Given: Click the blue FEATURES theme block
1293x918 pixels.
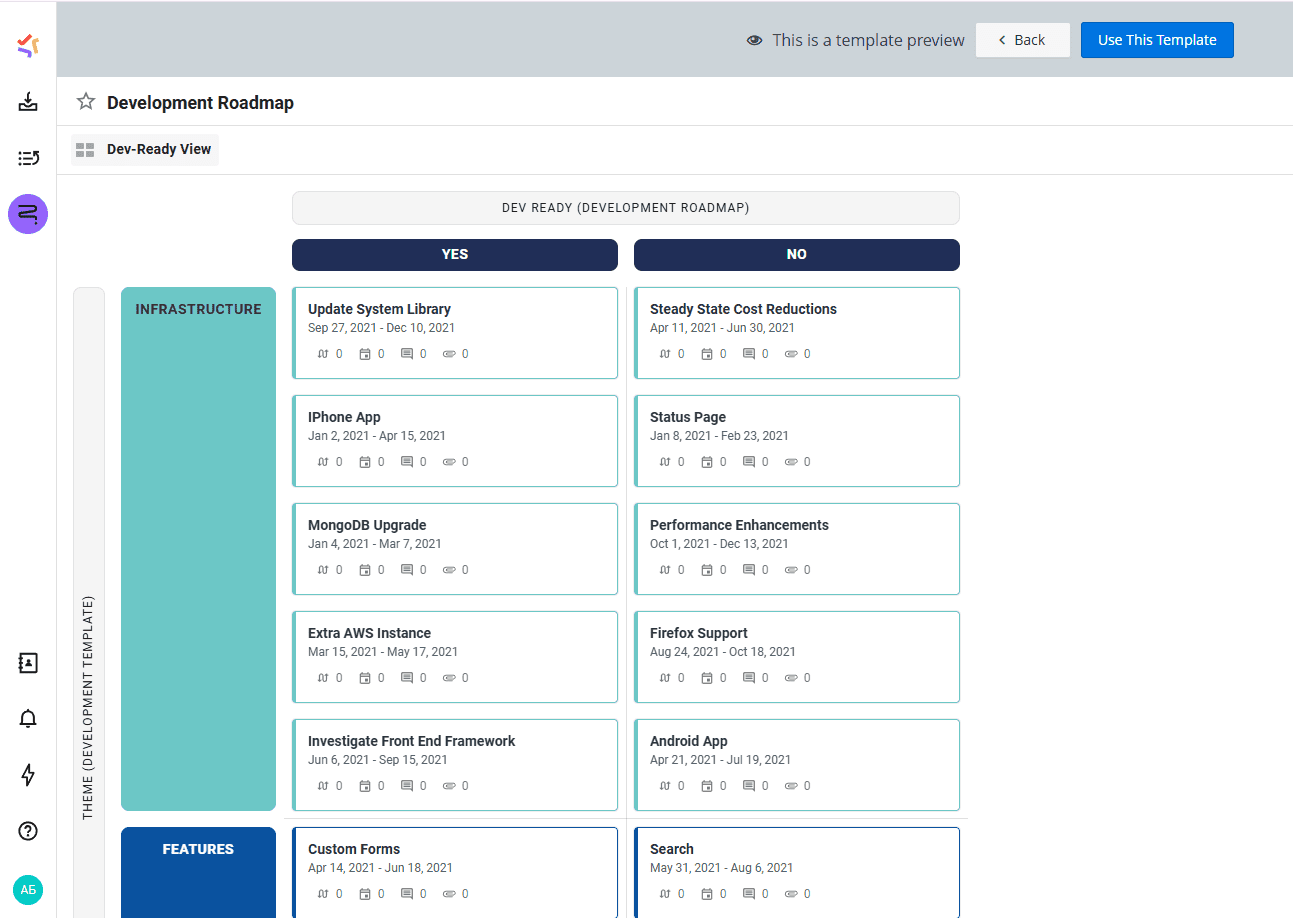Looking at the screenshot, I should 198,870.
